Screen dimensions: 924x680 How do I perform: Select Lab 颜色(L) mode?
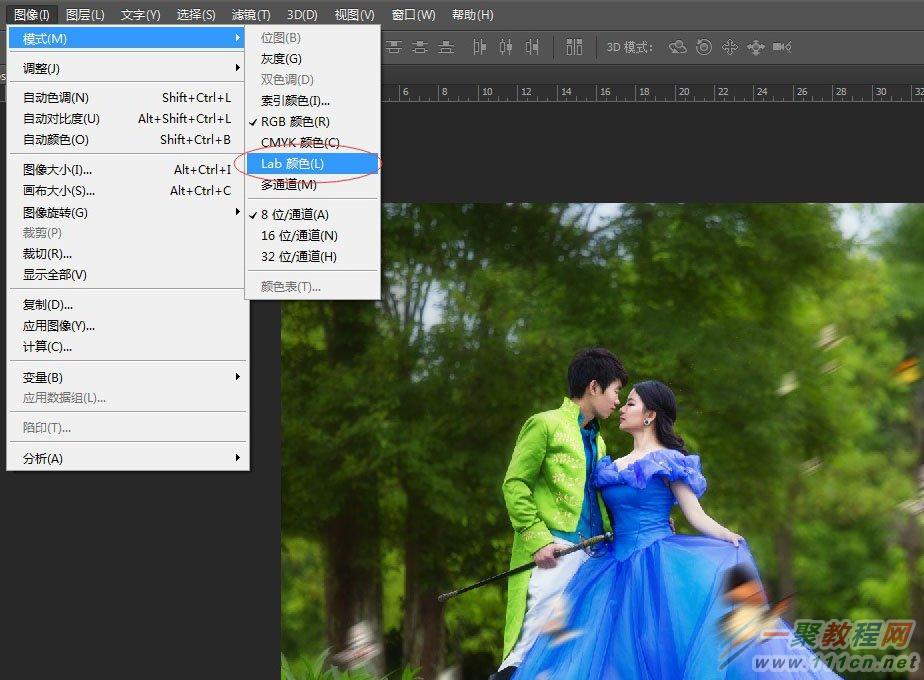[x=312, y=163]
